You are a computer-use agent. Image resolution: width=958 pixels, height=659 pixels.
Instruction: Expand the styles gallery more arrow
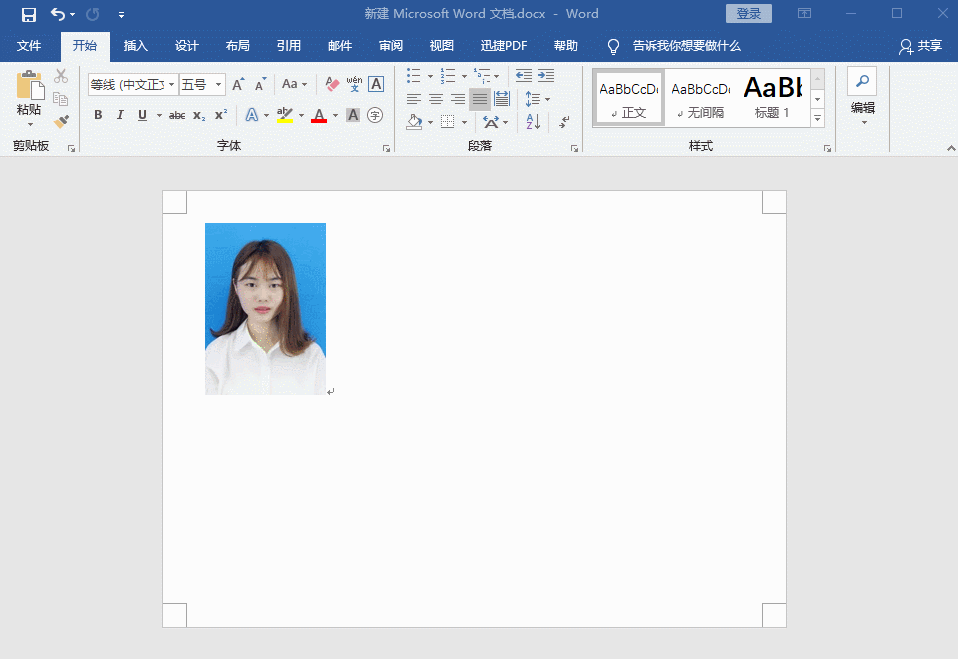817,118
